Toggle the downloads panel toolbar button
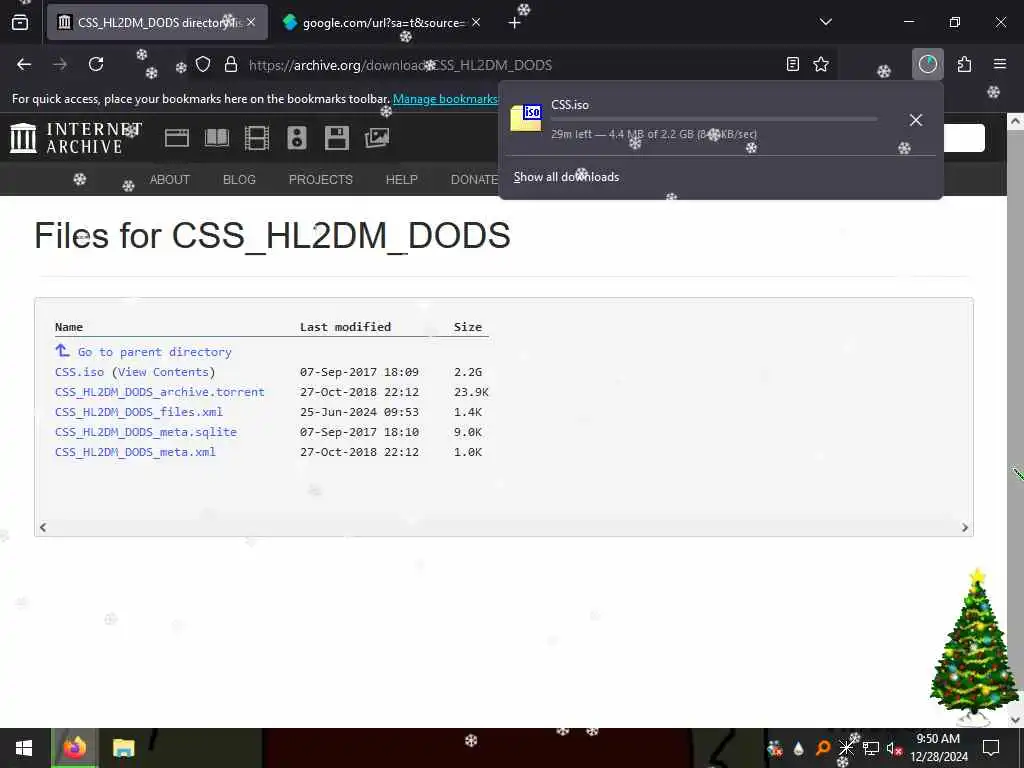 927,64
